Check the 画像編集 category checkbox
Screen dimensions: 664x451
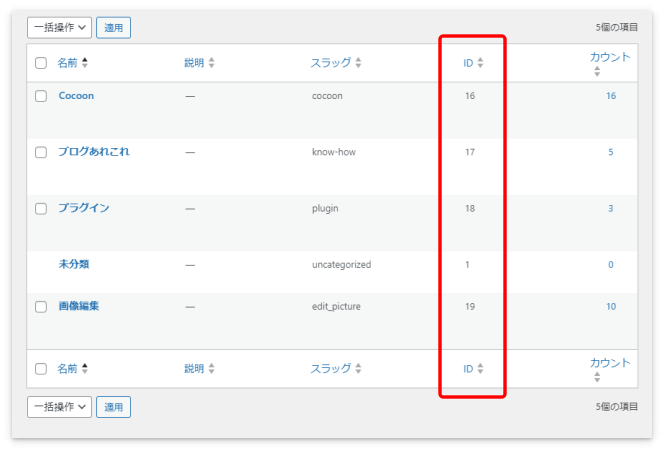(41, 307)
